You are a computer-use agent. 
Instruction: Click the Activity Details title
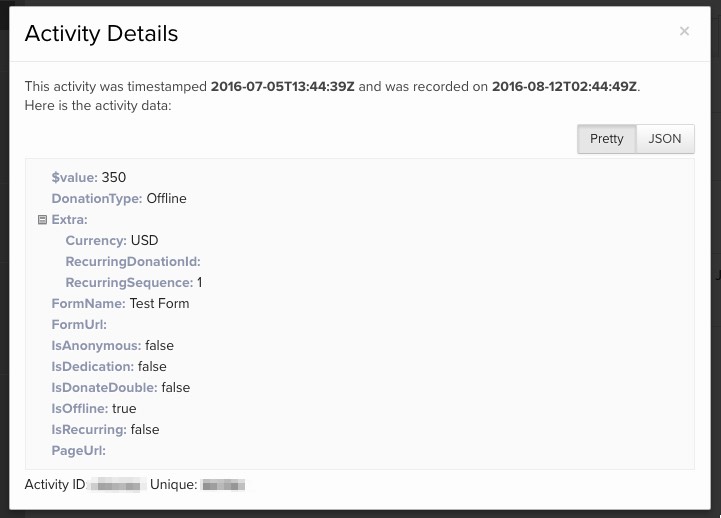point(101,33)
